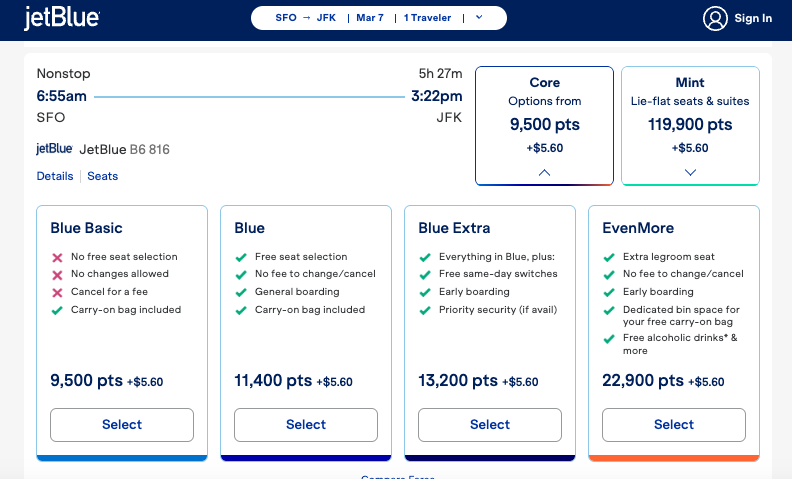Click the red X beside No free seat selection
The image size is (792, 479).
coord(57,258)
